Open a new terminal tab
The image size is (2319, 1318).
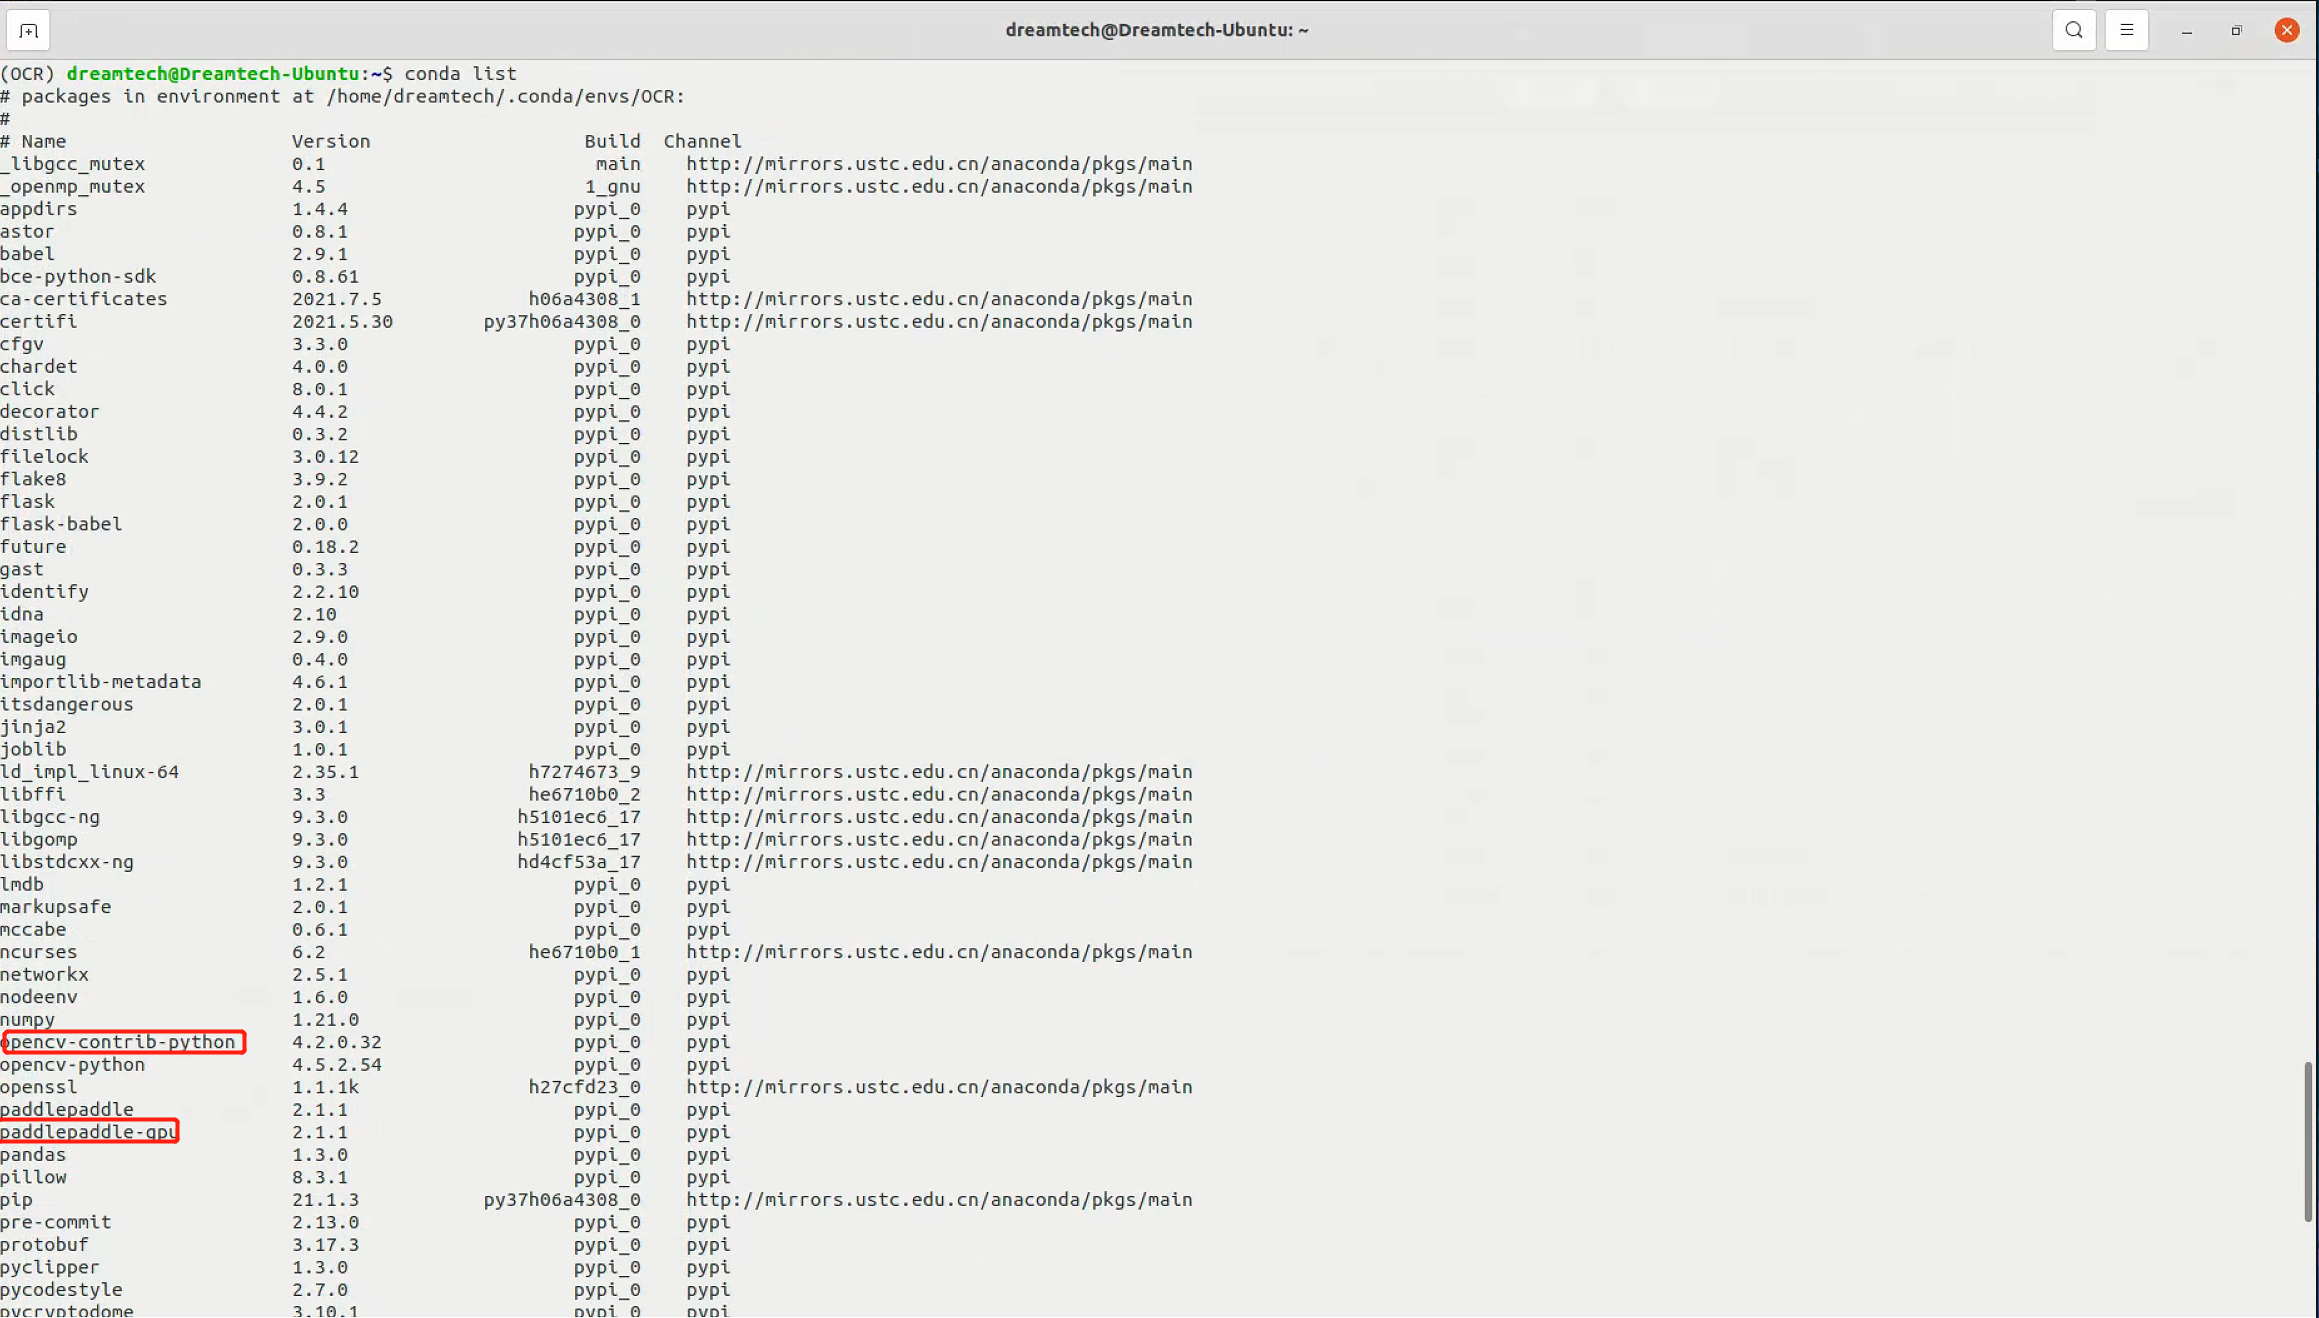[x=28, y=30]
